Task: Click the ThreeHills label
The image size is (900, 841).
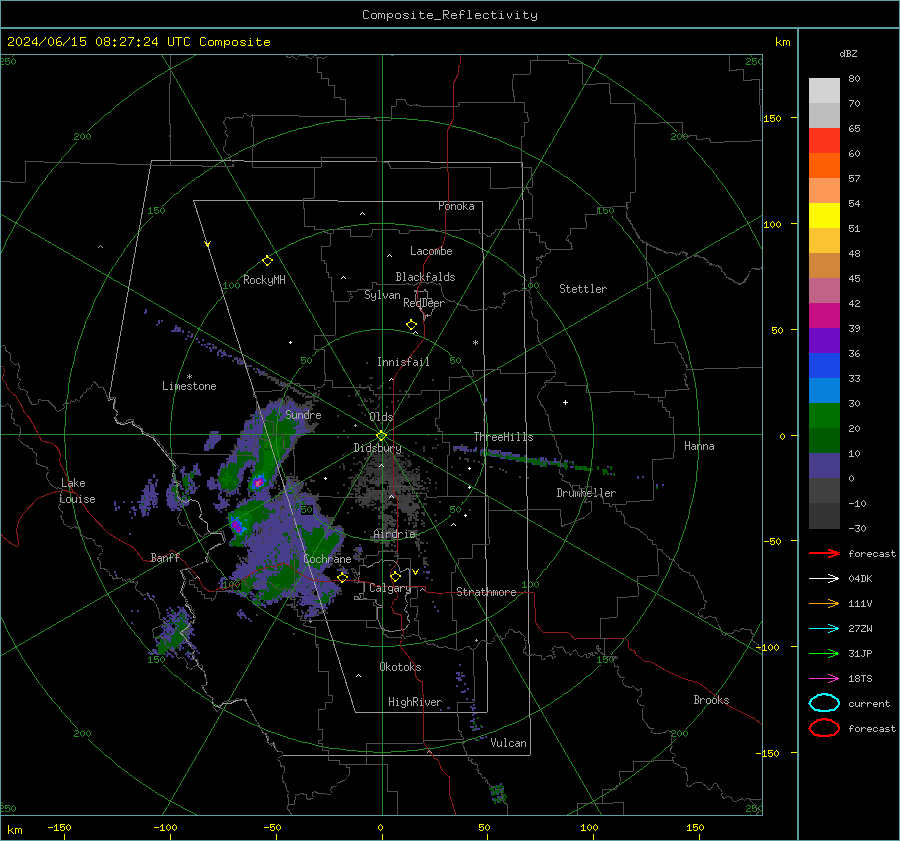Action: (x=503, y=437)
